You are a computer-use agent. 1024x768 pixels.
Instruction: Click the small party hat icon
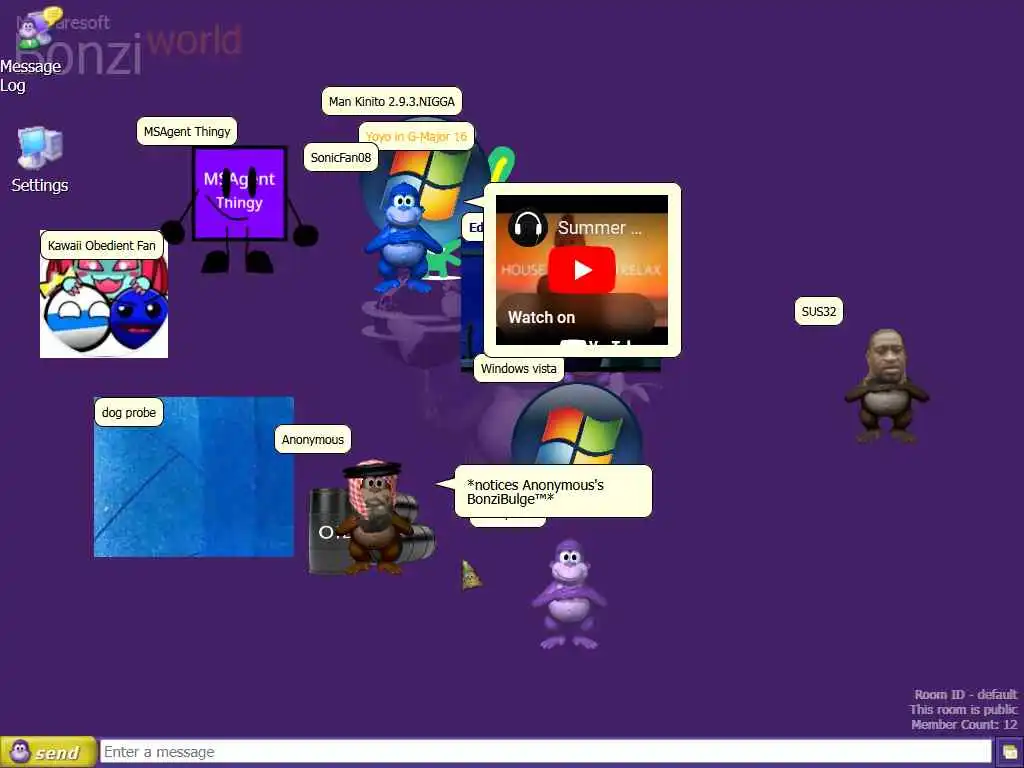pyautogui.click(x=471, y=575)
